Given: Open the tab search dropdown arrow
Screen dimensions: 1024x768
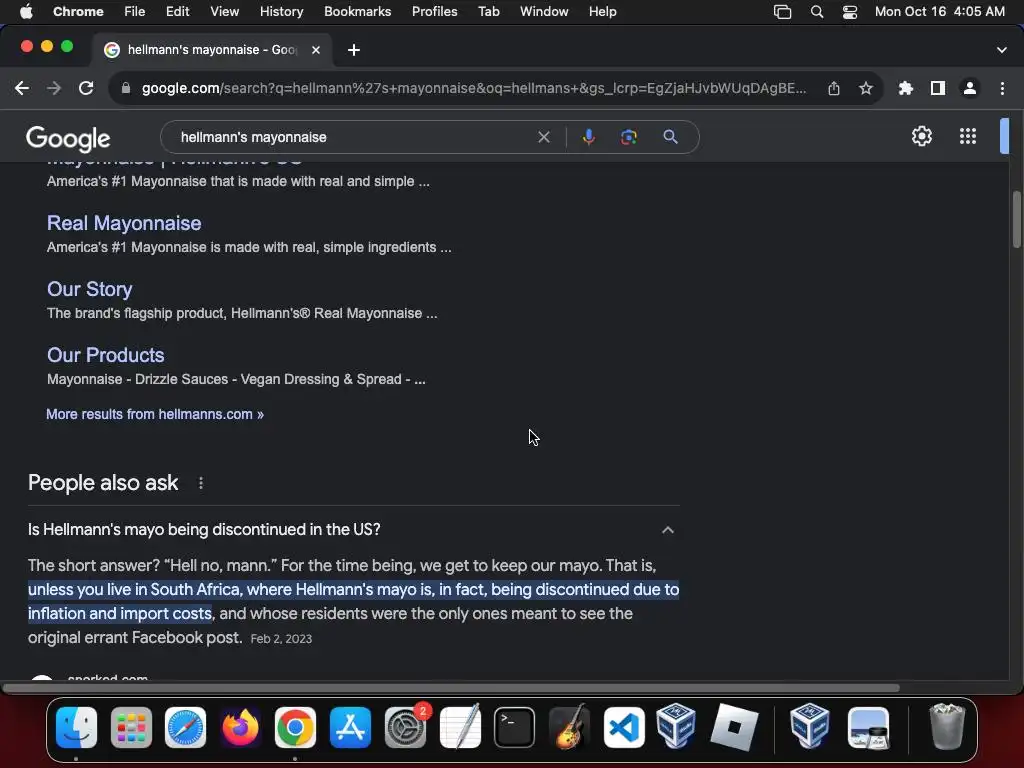Looking at the screenshot, I should click(x=1002, y=50).
